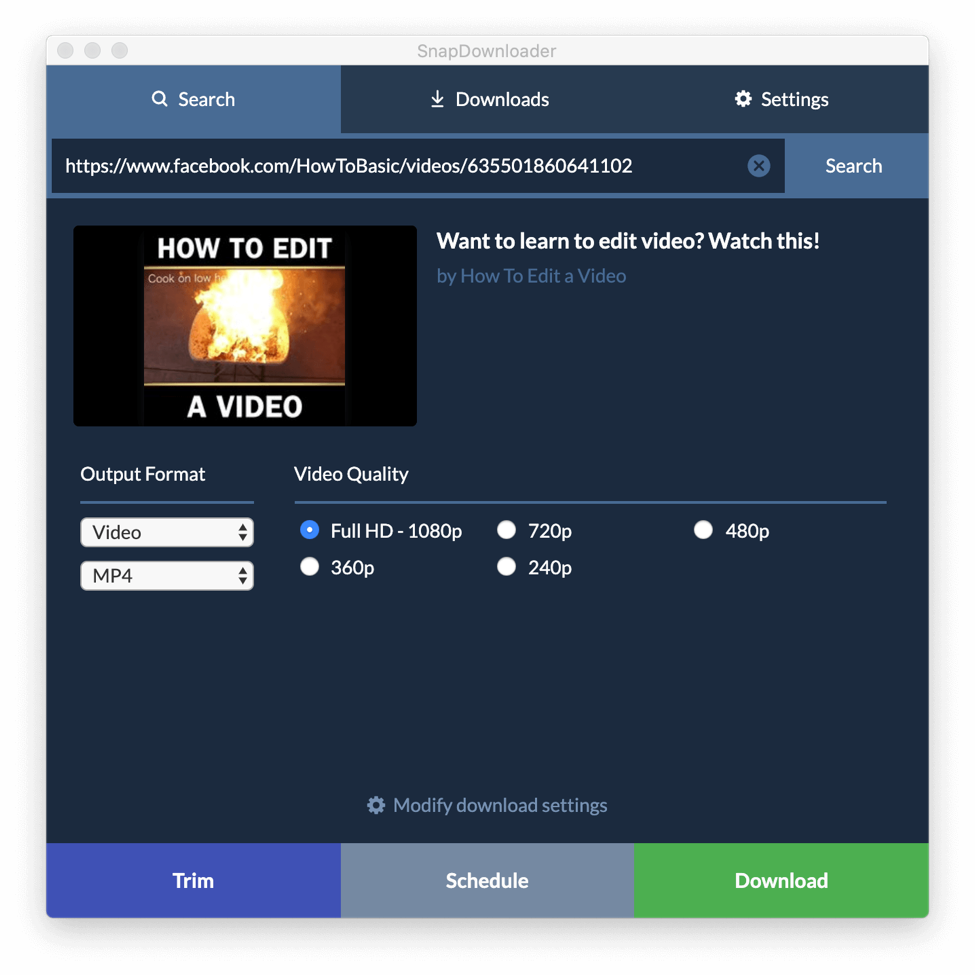Open the Settings tab
Screen dimensions: 975x975
(782, 99)
